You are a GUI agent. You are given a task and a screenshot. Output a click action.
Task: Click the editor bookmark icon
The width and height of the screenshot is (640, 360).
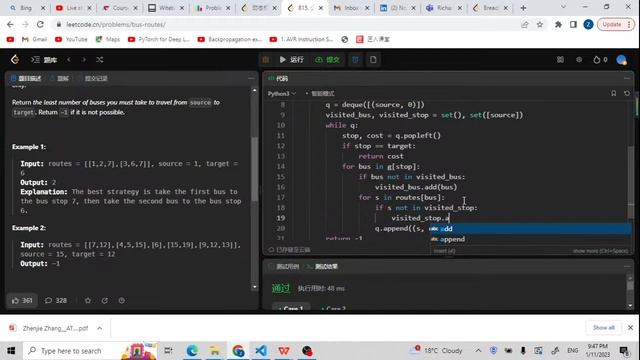click(x=613, y=93)
